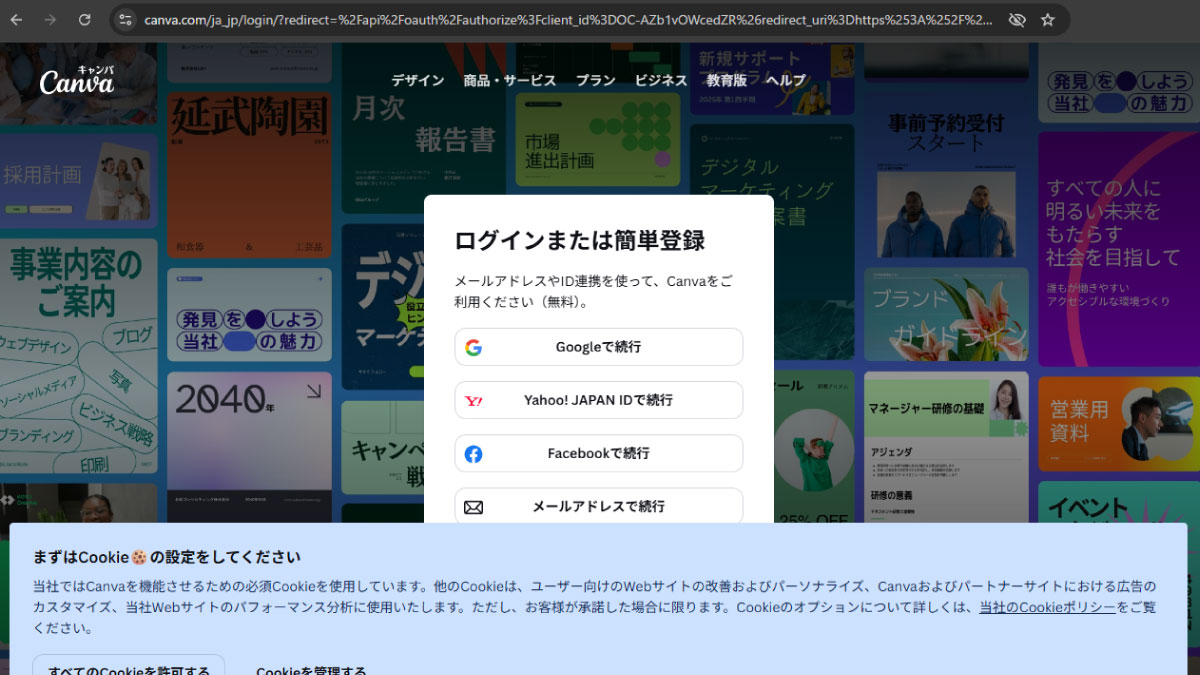Image resolution: width=1200 pixels, height=675 pixels.
Task: Click the envelope mail icon
Action: [474, 507]
